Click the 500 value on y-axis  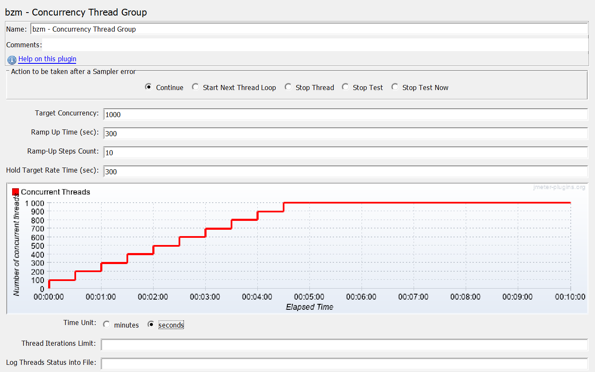tap(38, 246)
